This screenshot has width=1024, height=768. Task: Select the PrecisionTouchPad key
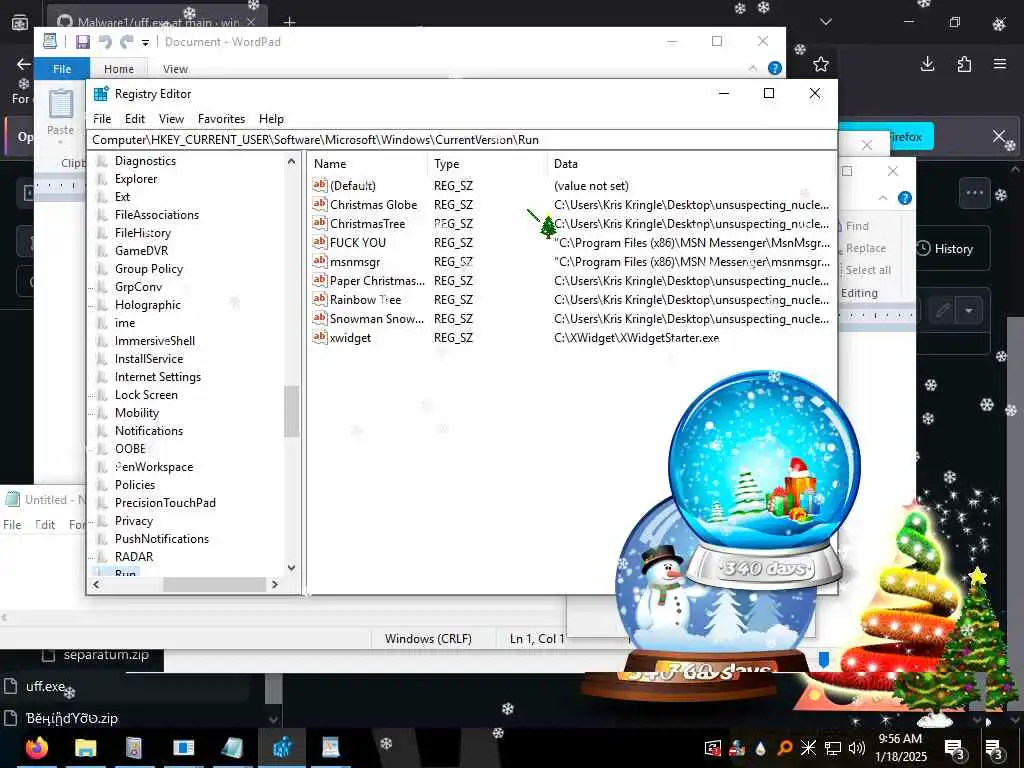point(165,503)
